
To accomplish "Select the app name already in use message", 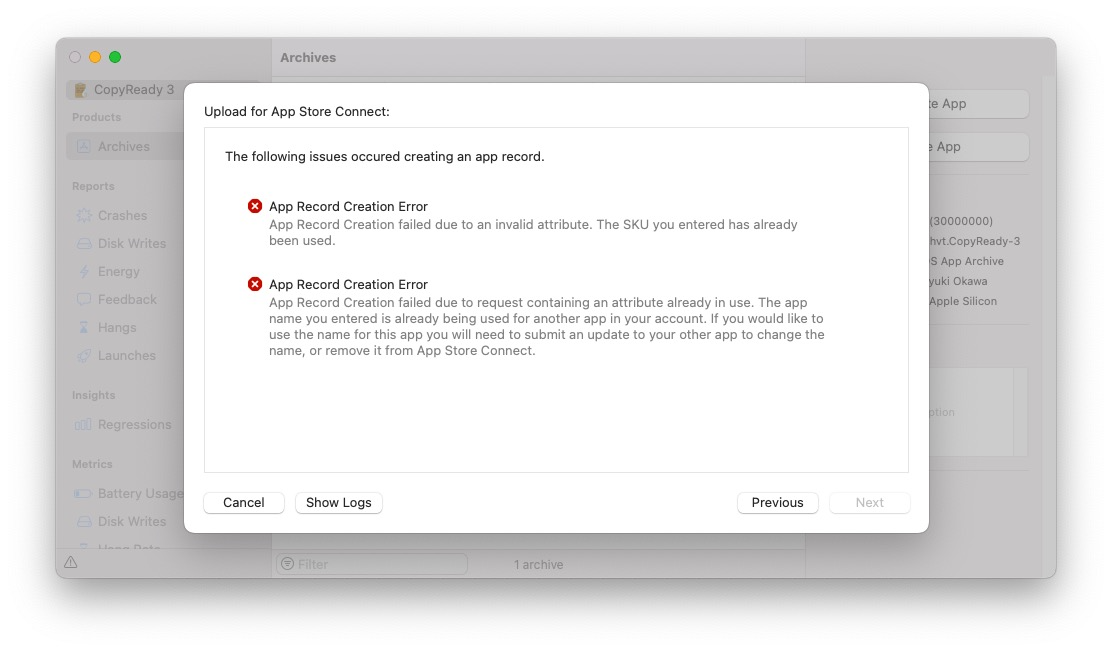I will (547, 326).
